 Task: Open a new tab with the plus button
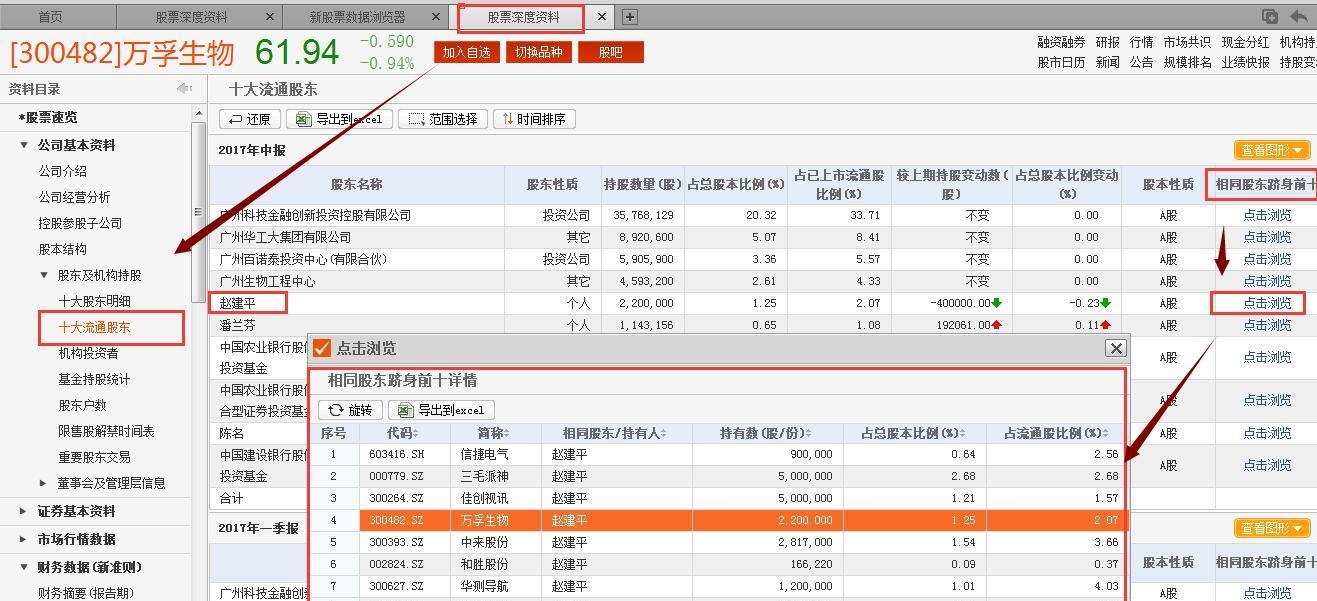pos(629,17)
